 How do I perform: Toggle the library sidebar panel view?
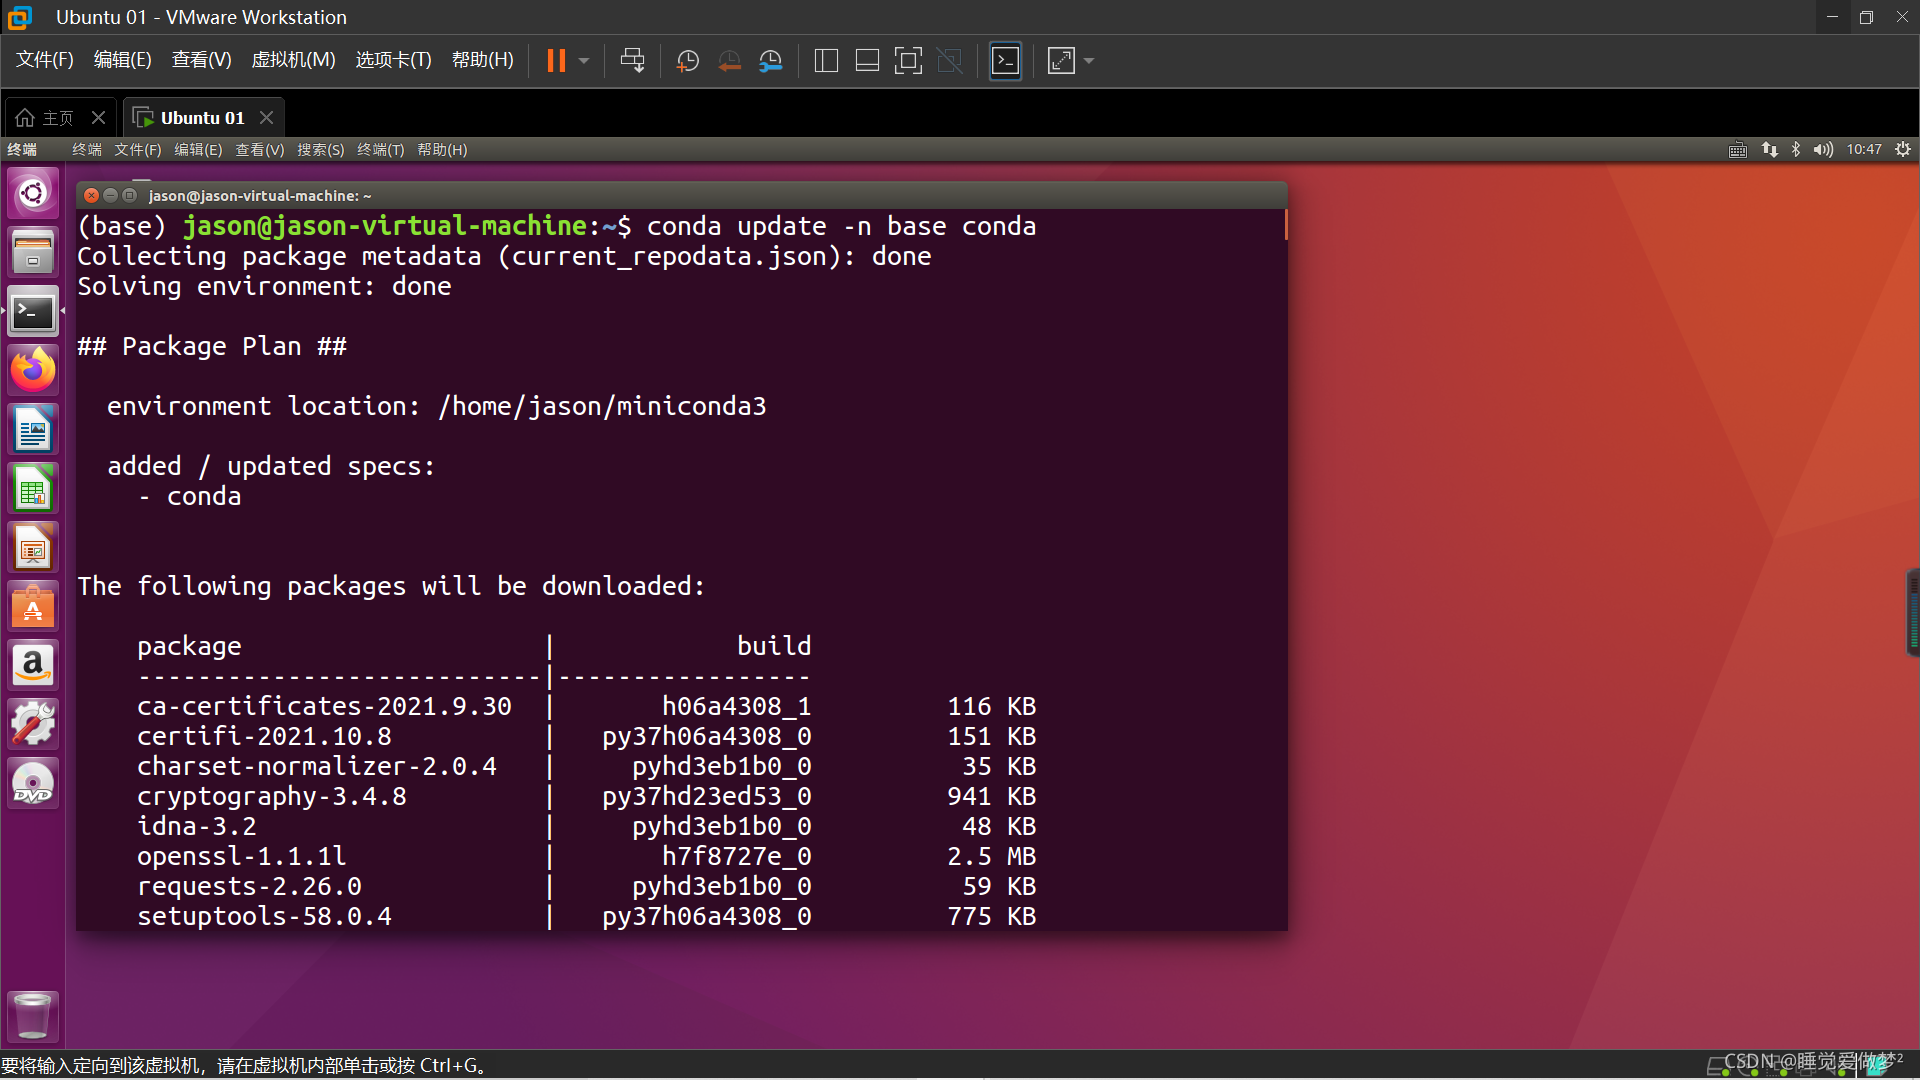826,61
